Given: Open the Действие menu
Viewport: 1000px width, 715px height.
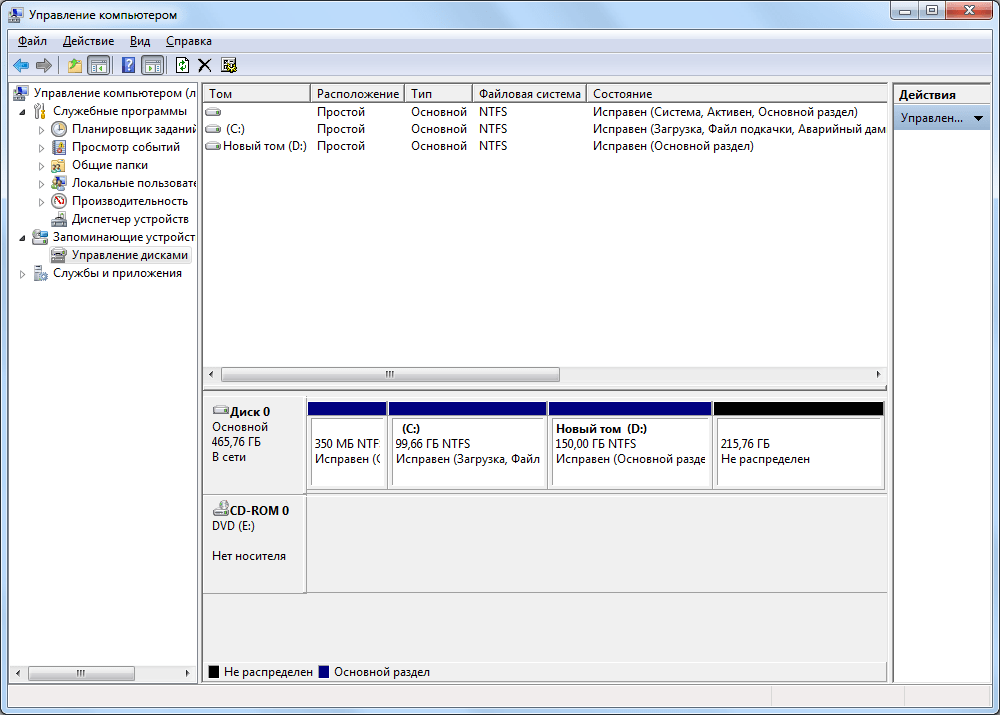Looking at the screenshot, I should tap(88, 41).
